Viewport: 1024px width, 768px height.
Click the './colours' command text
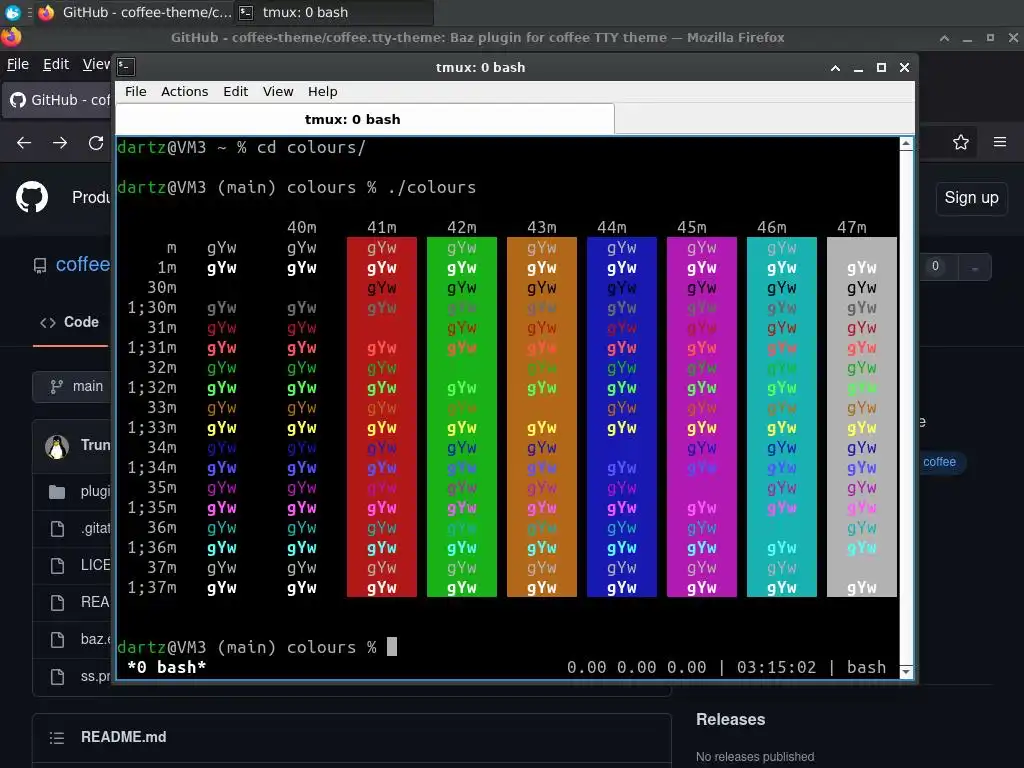[x=432, y=187]
